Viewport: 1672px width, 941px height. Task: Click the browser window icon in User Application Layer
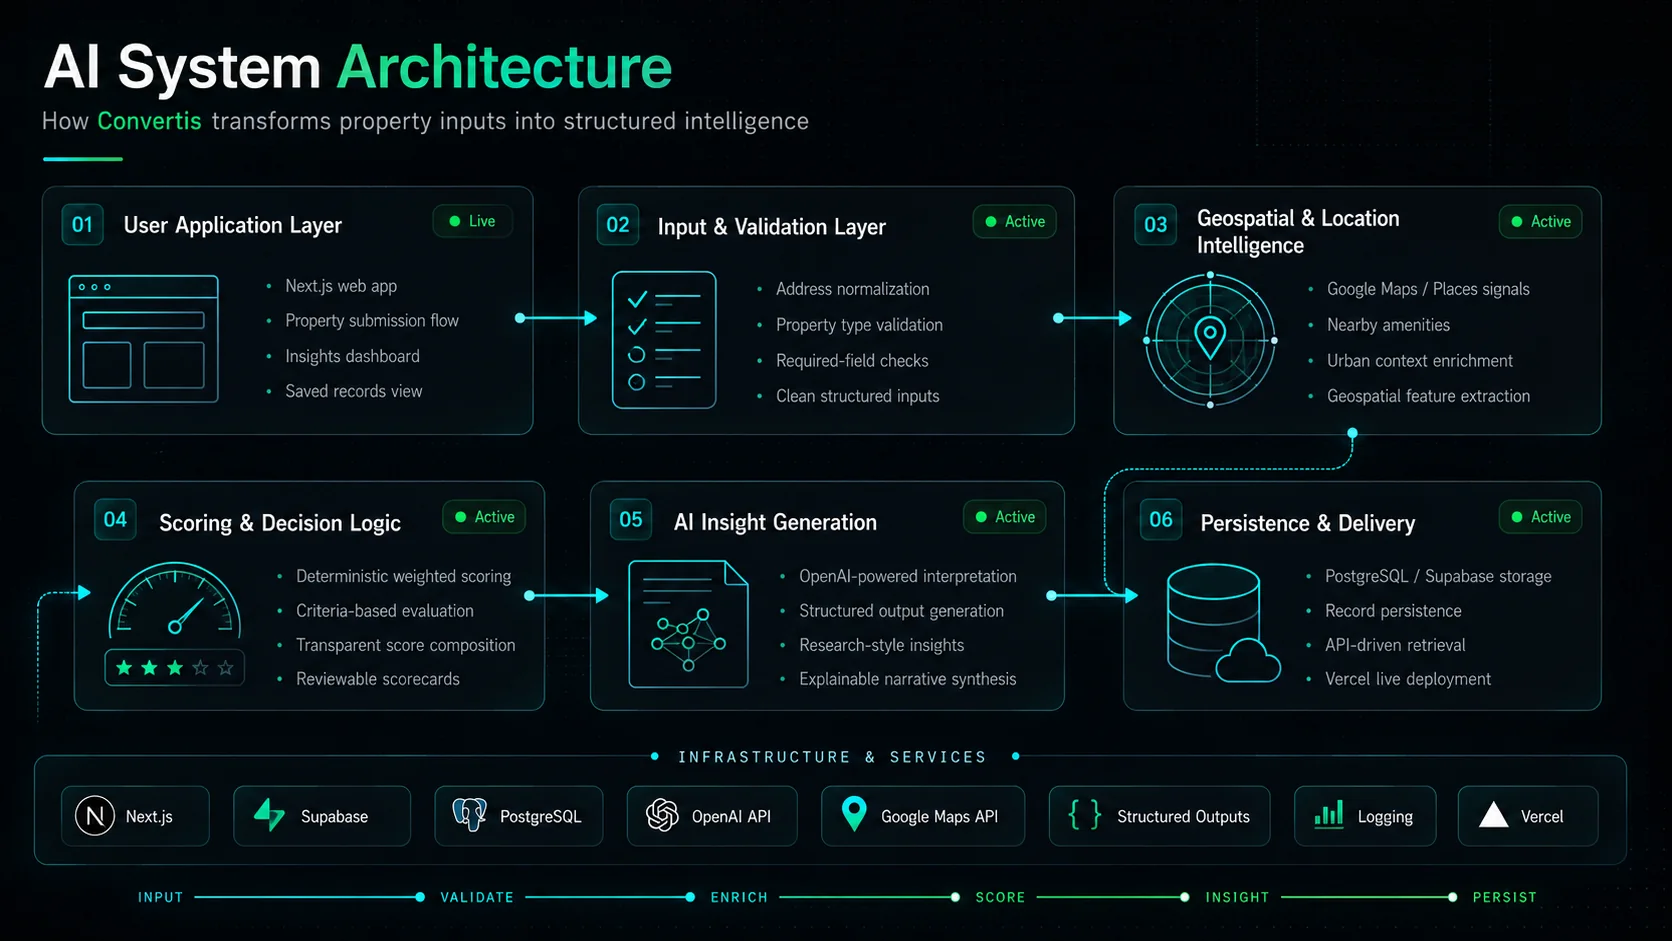[143, 339]
